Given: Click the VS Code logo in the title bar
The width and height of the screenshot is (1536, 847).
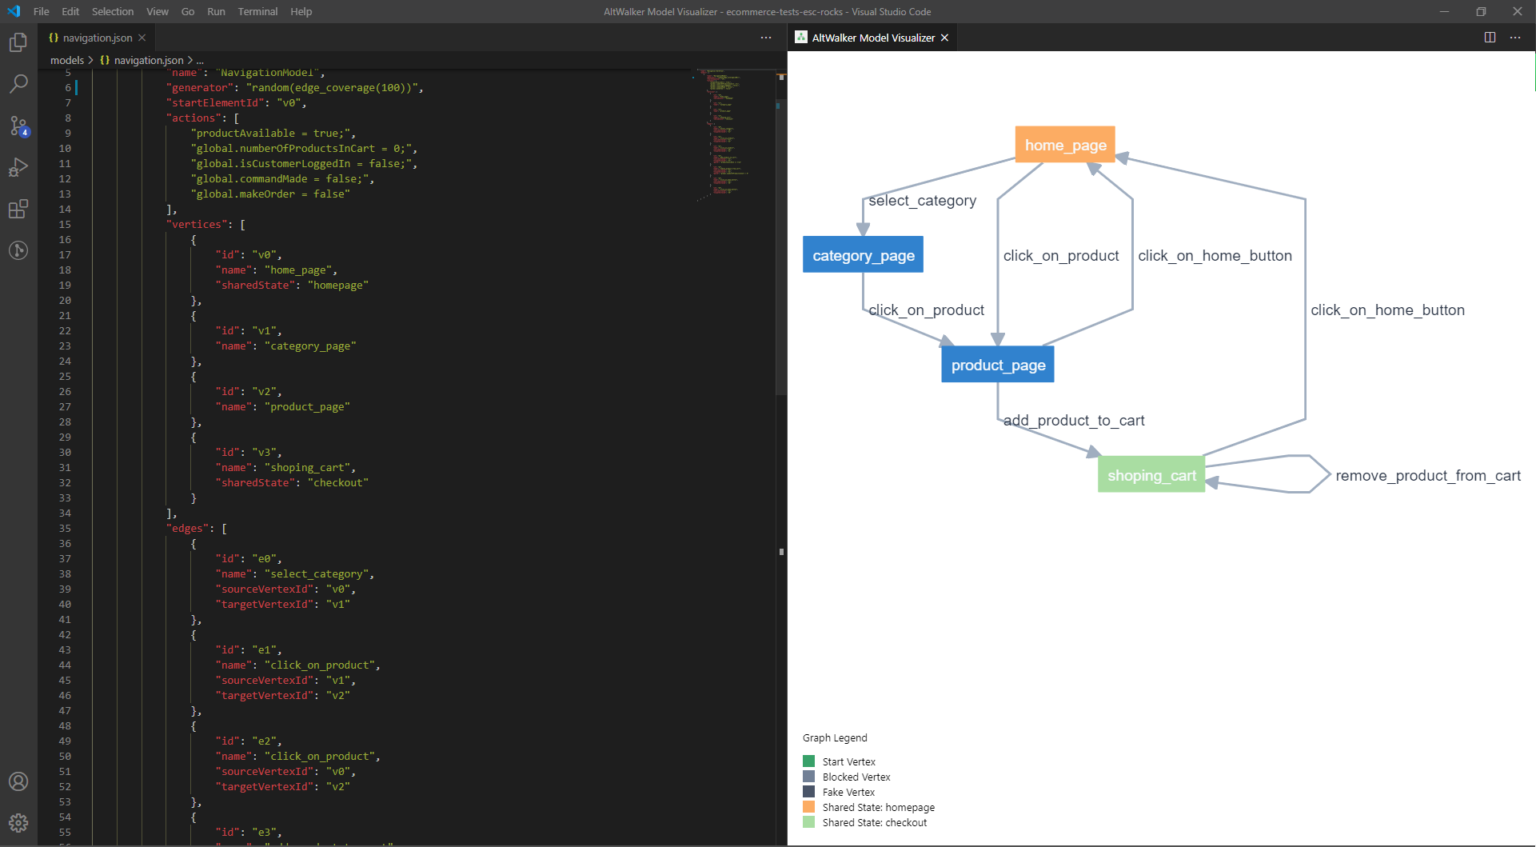Looking at the screenshot, I should pyautogui.click(x=13, y=11).
